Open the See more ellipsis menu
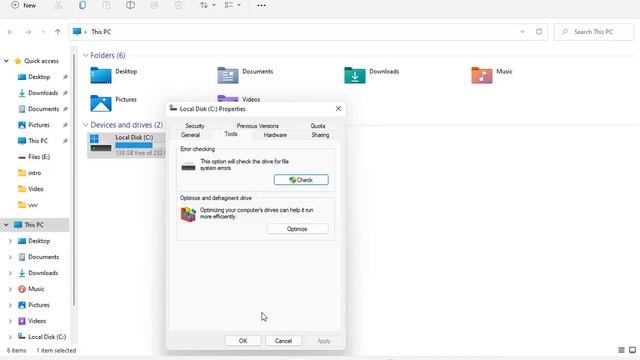640x360 pixels. (261, 5)
